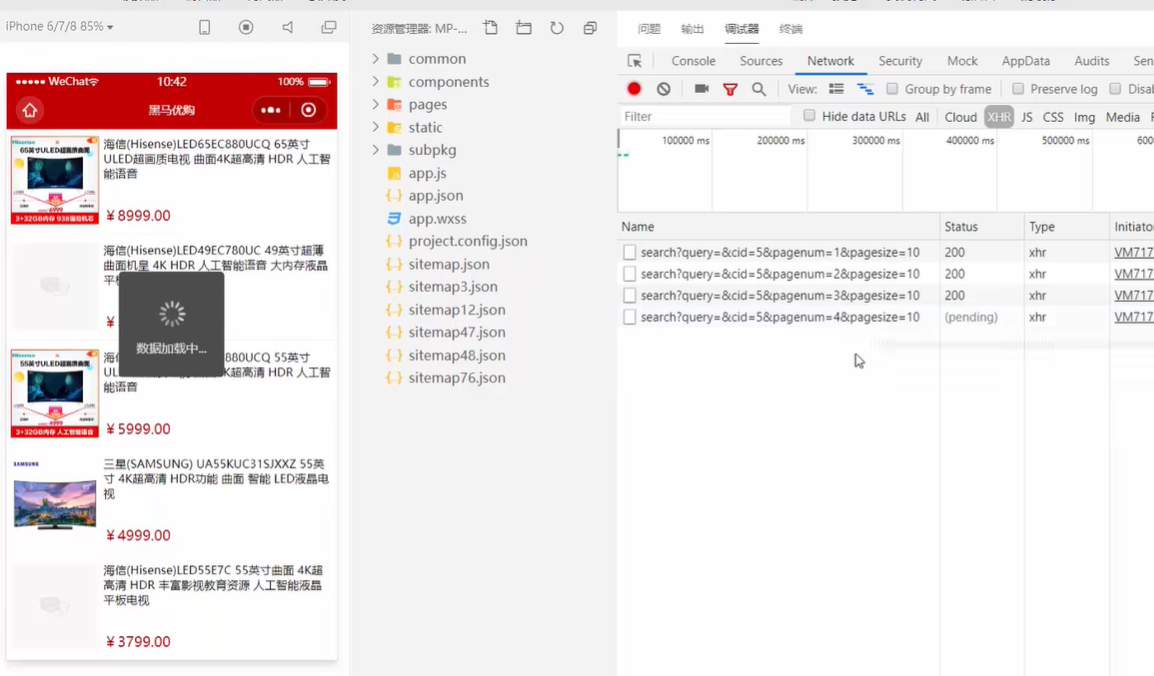Image resolution: width=1154 pixels, height=676 pixels.
Task: Expand the subpkg folder
Action: click(375, 149)
